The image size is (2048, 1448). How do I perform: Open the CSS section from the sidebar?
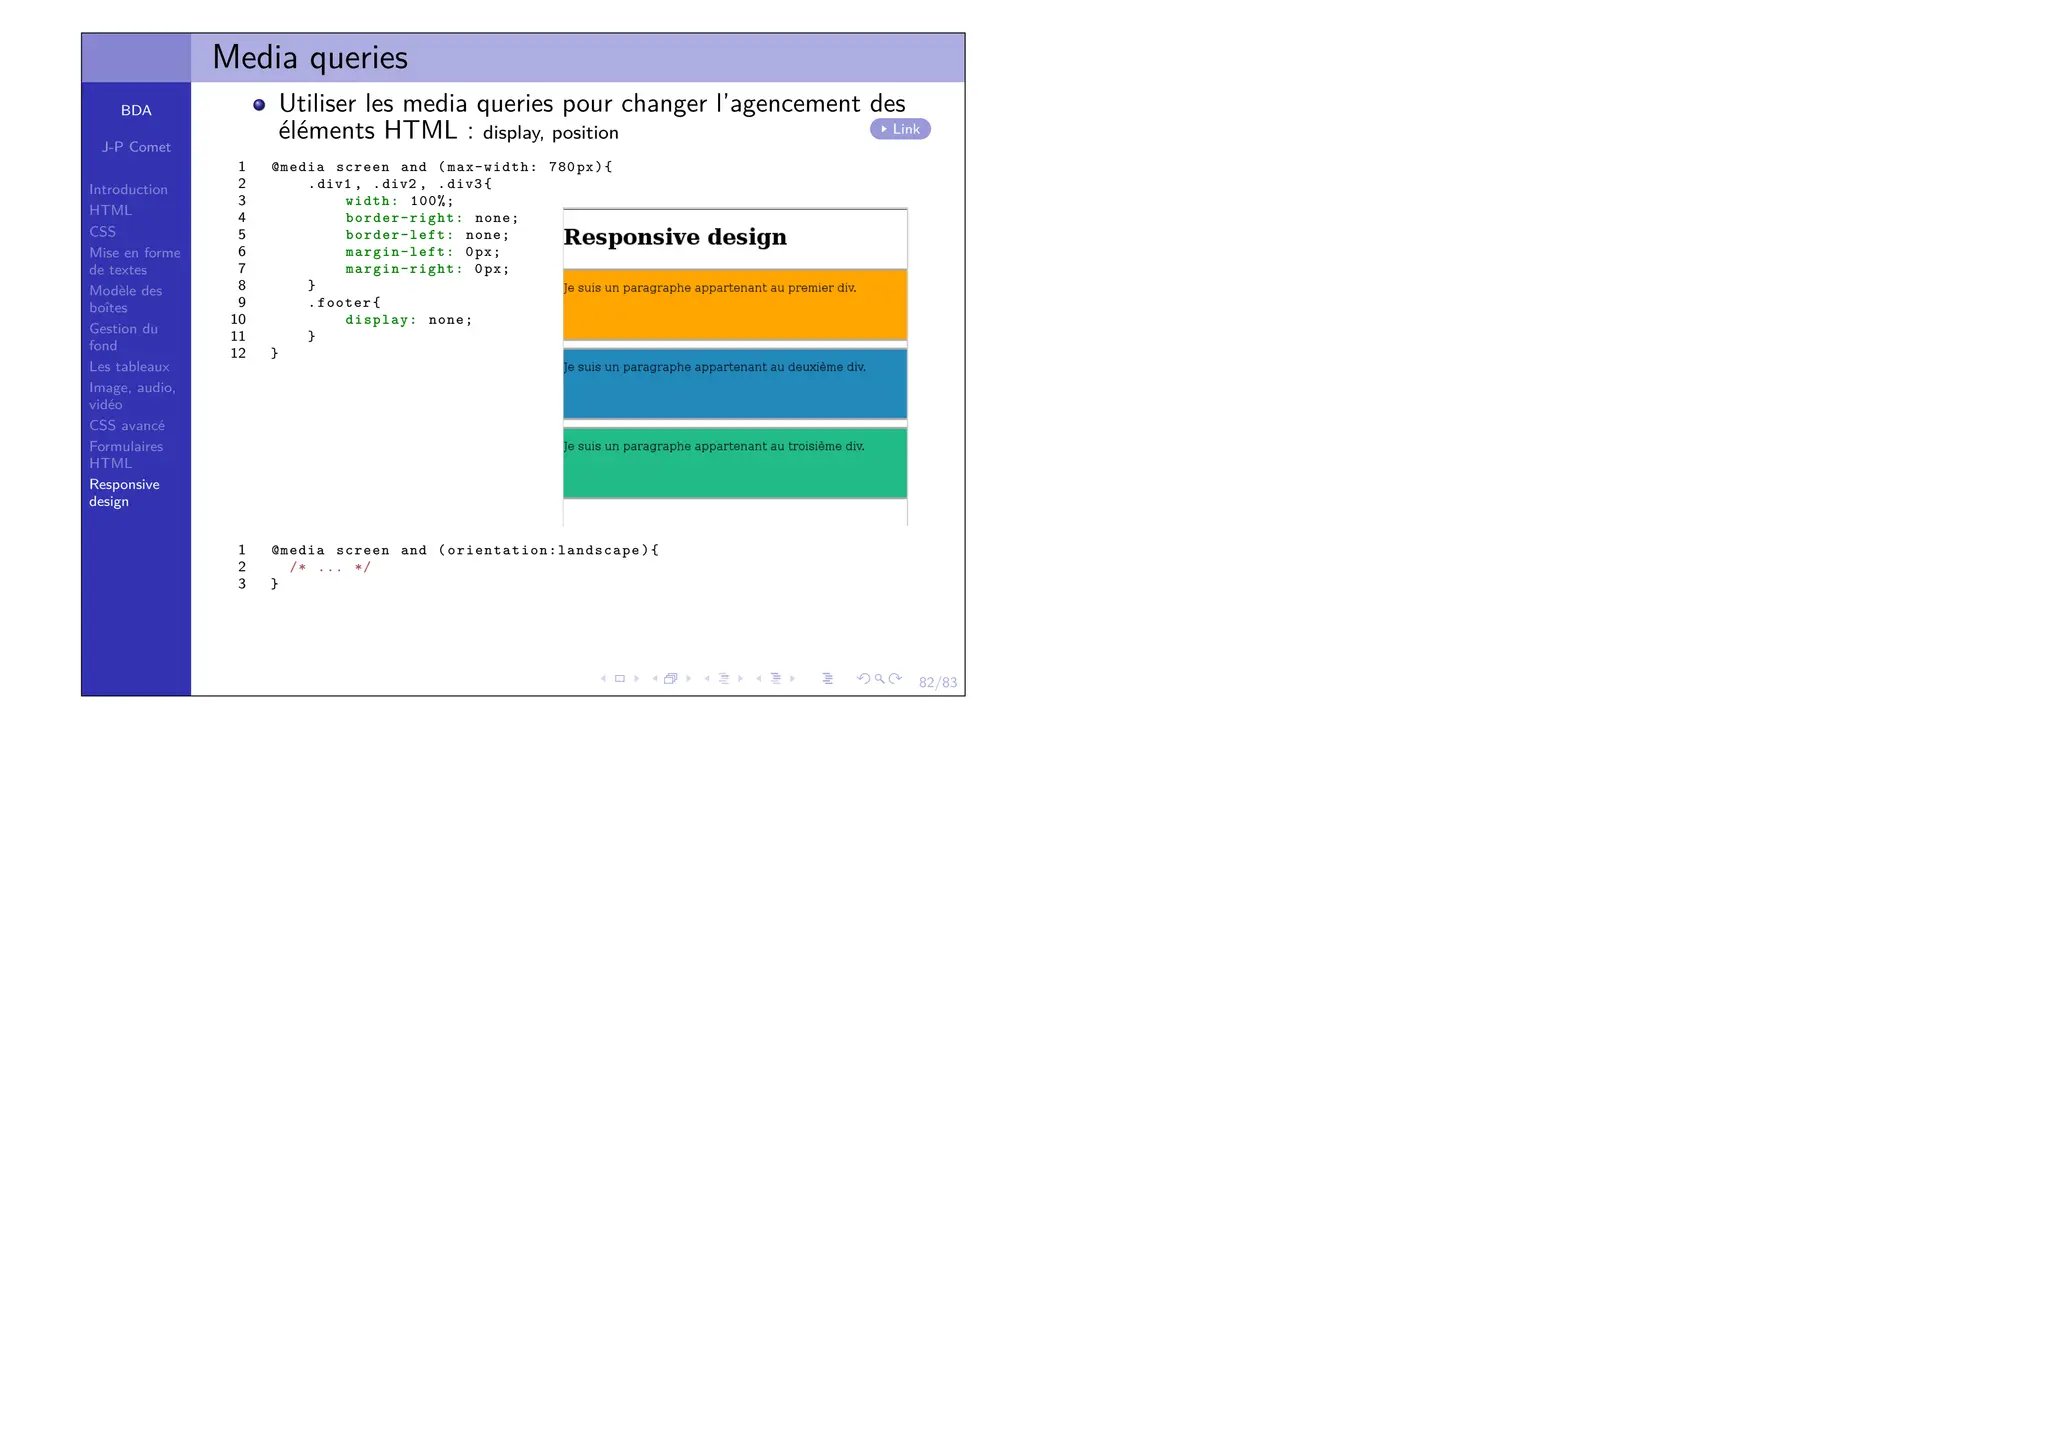tap(102, 232)
